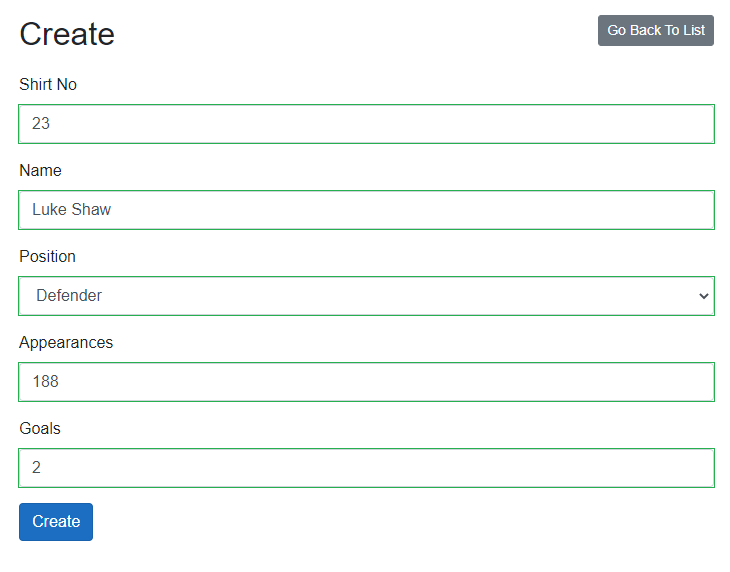
Task: Focus the Shirt No input field
Action: coord(366,124)
